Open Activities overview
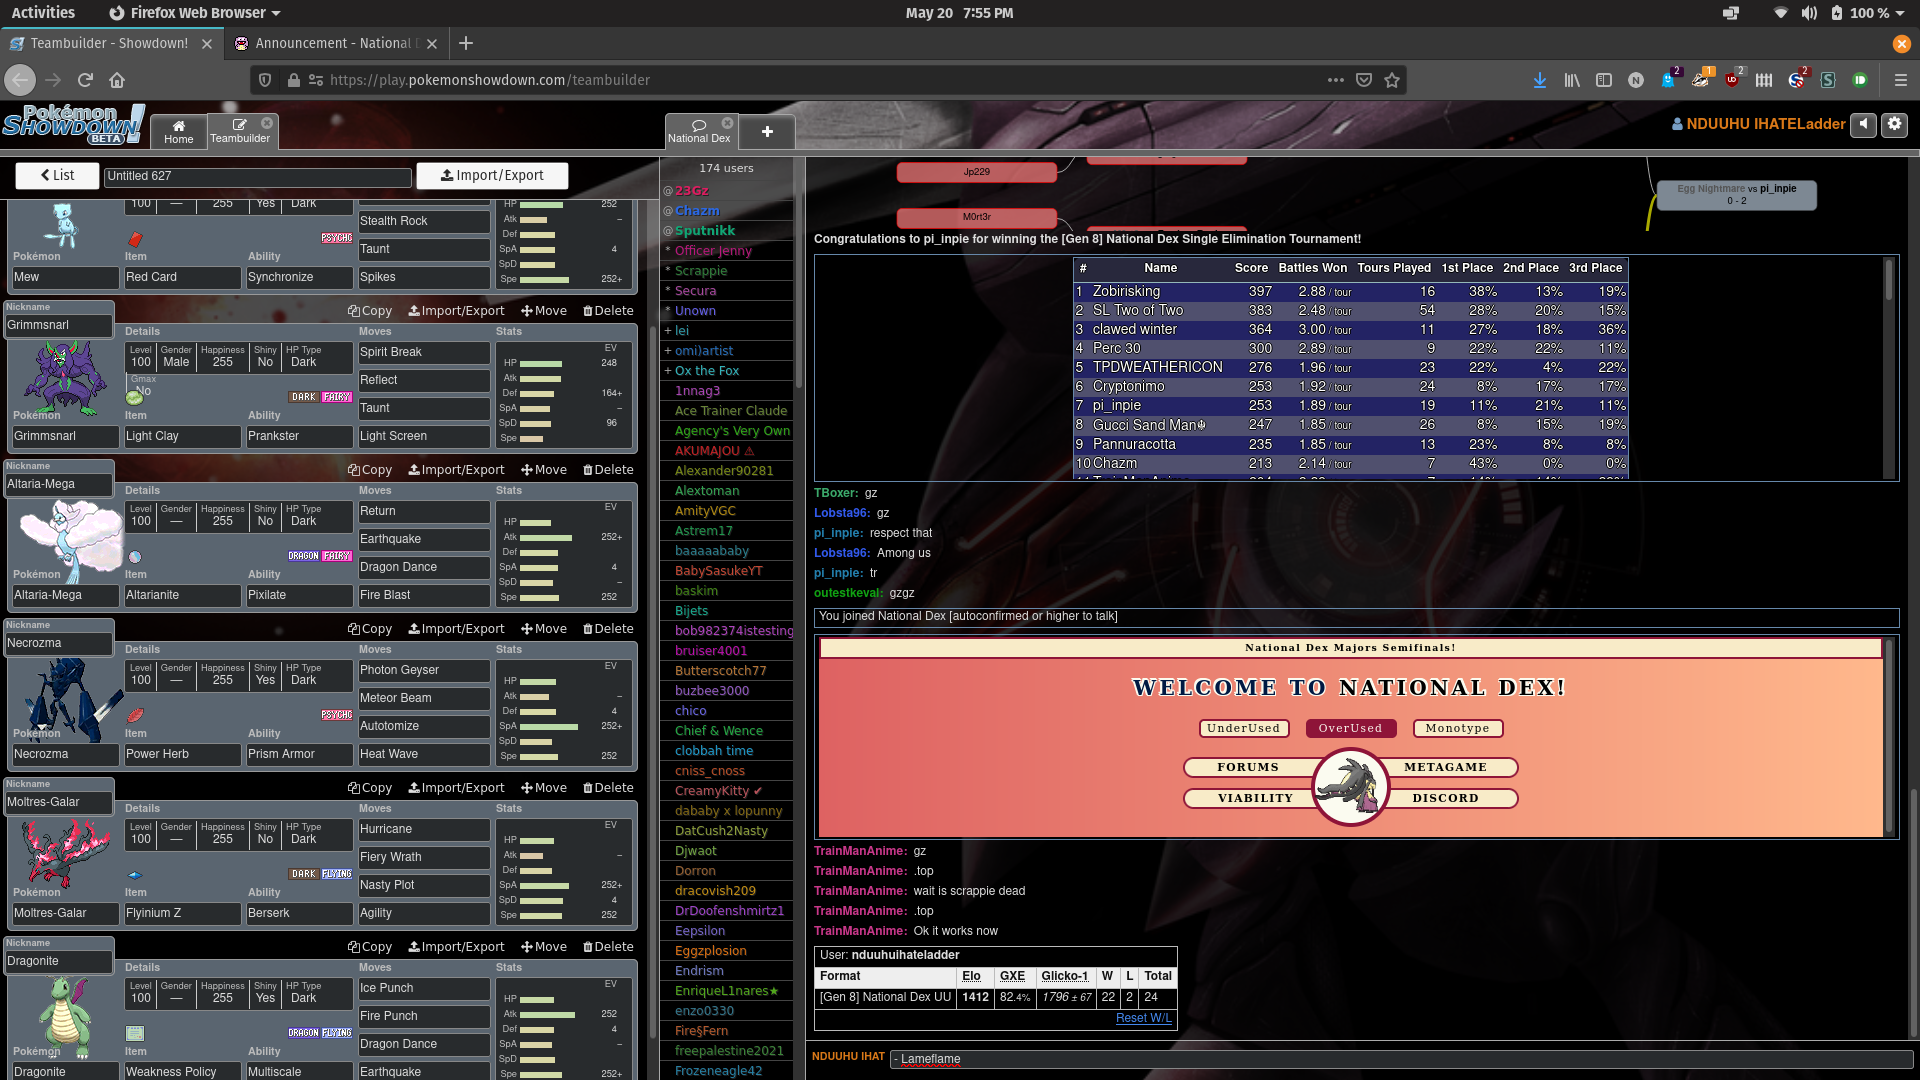The image size is (1920, 1080). tap(43, 13)
